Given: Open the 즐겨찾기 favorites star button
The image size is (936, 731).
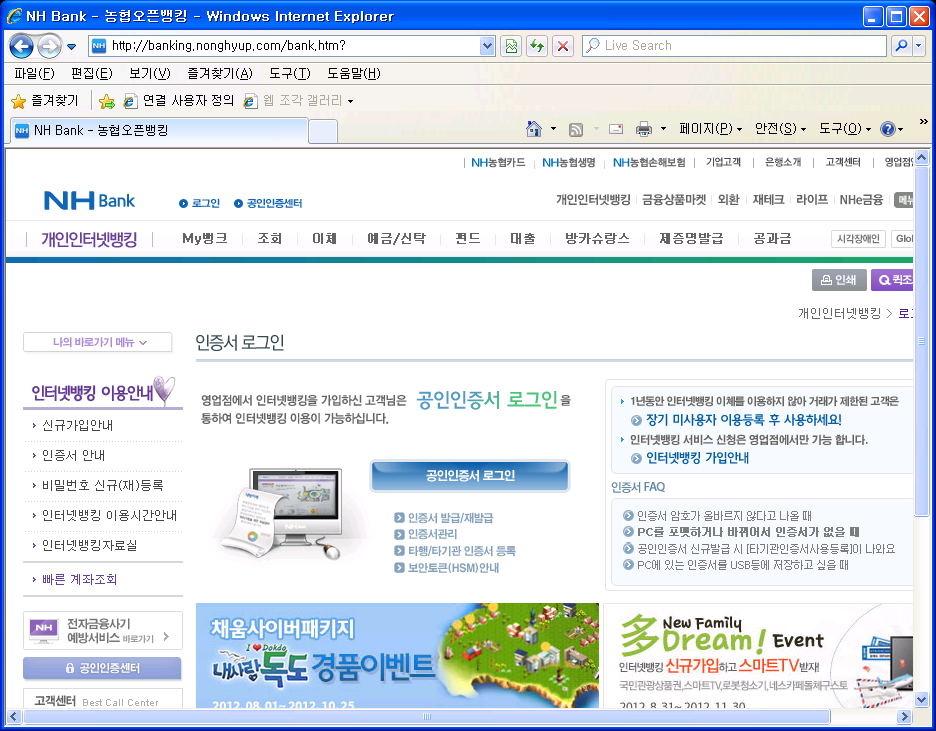Looking at the screenshot, I should click(45, 101).
